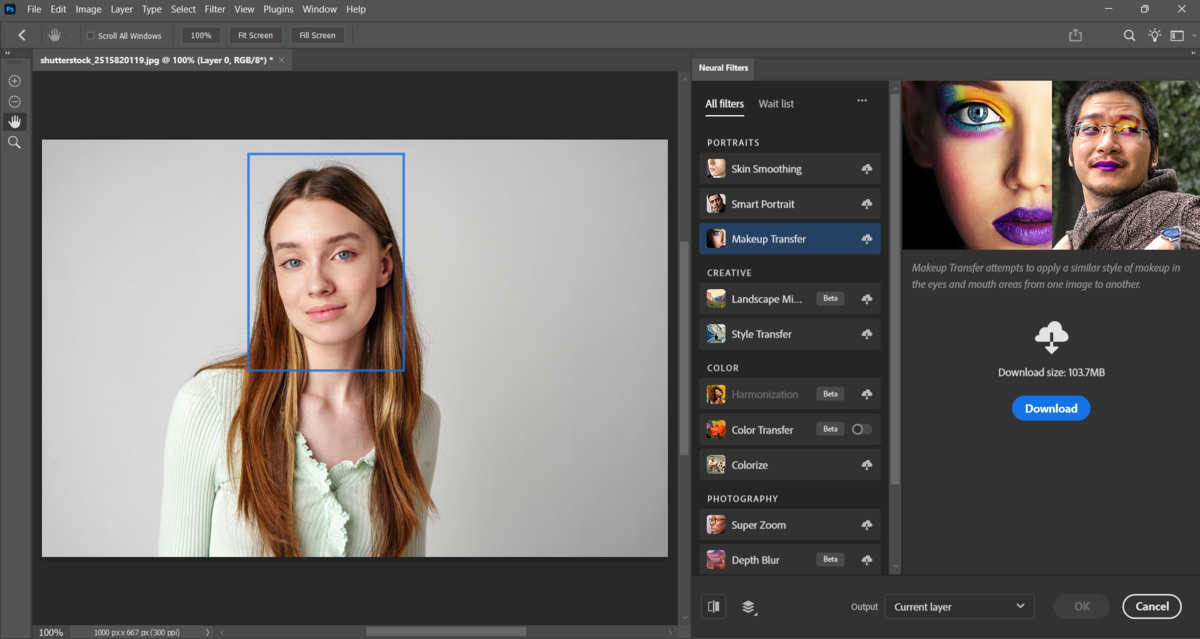Click Makeup Transfer cloud download icon
This screenshot has width=1200, height=639.
point(867,239)
